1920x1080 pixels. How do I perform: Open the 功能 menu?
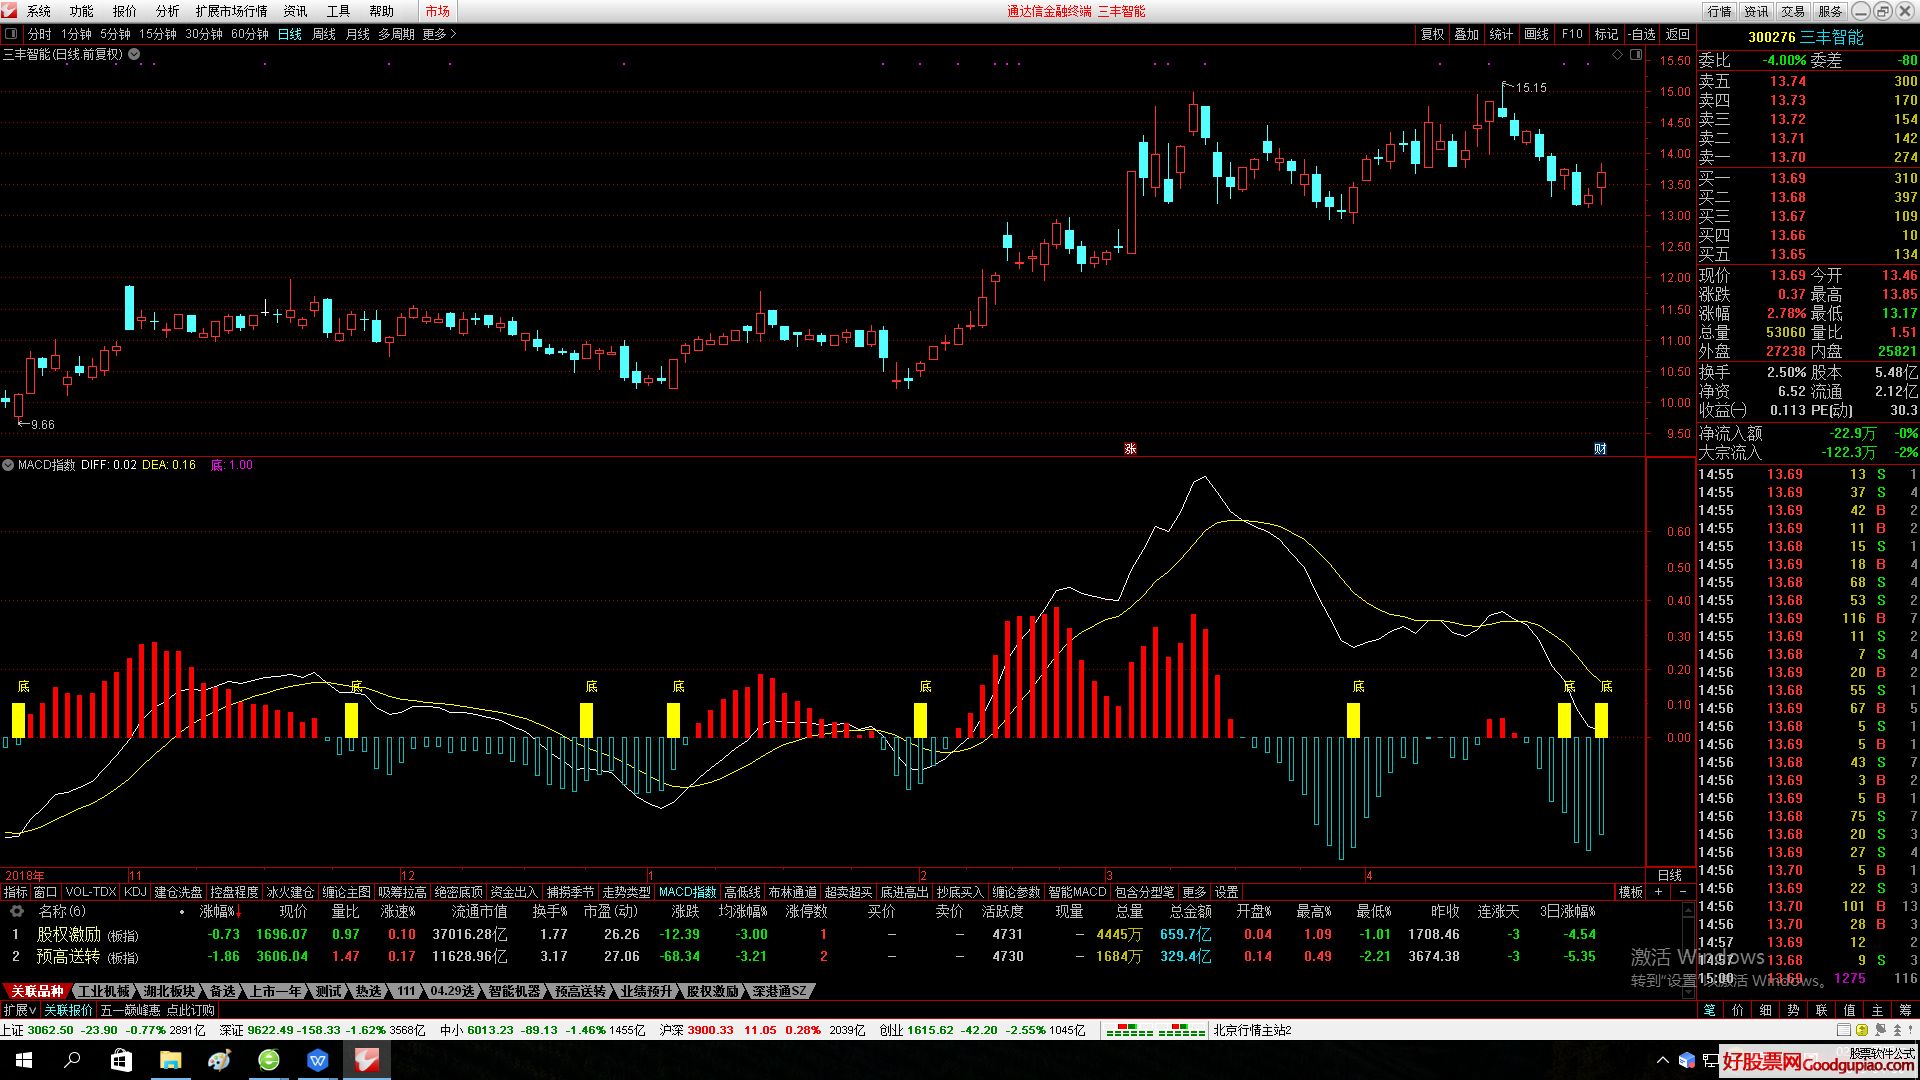tap(82, 11)
